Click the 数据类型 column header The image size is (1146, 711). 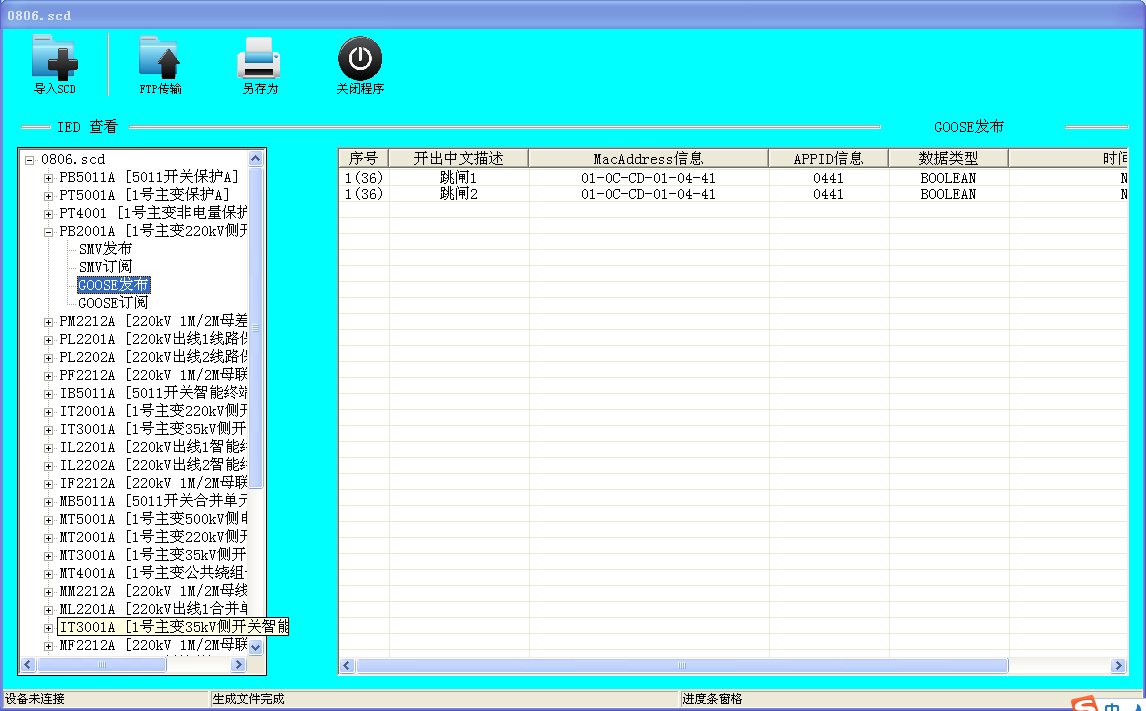948,159
